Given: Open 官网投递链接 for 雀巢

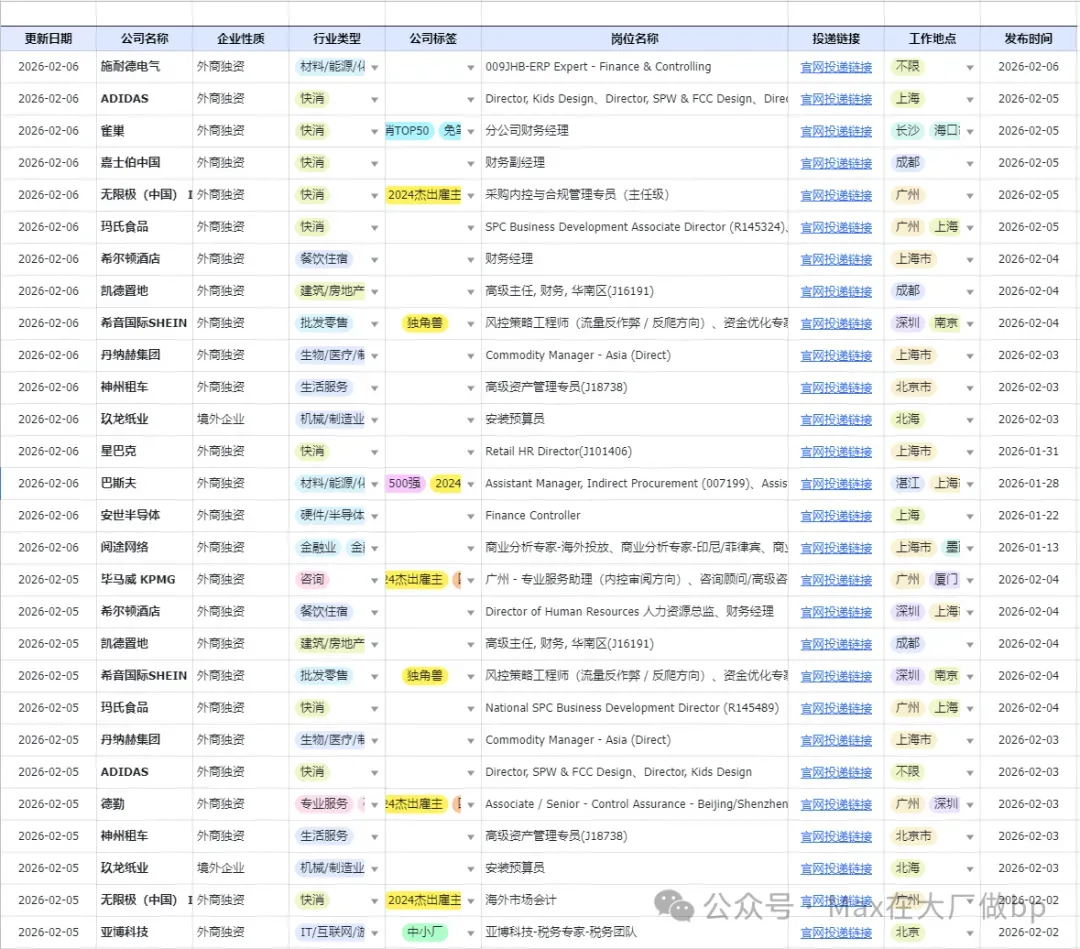Looking at the screenshot, I should pyautogui.click(x=835, y=132).
